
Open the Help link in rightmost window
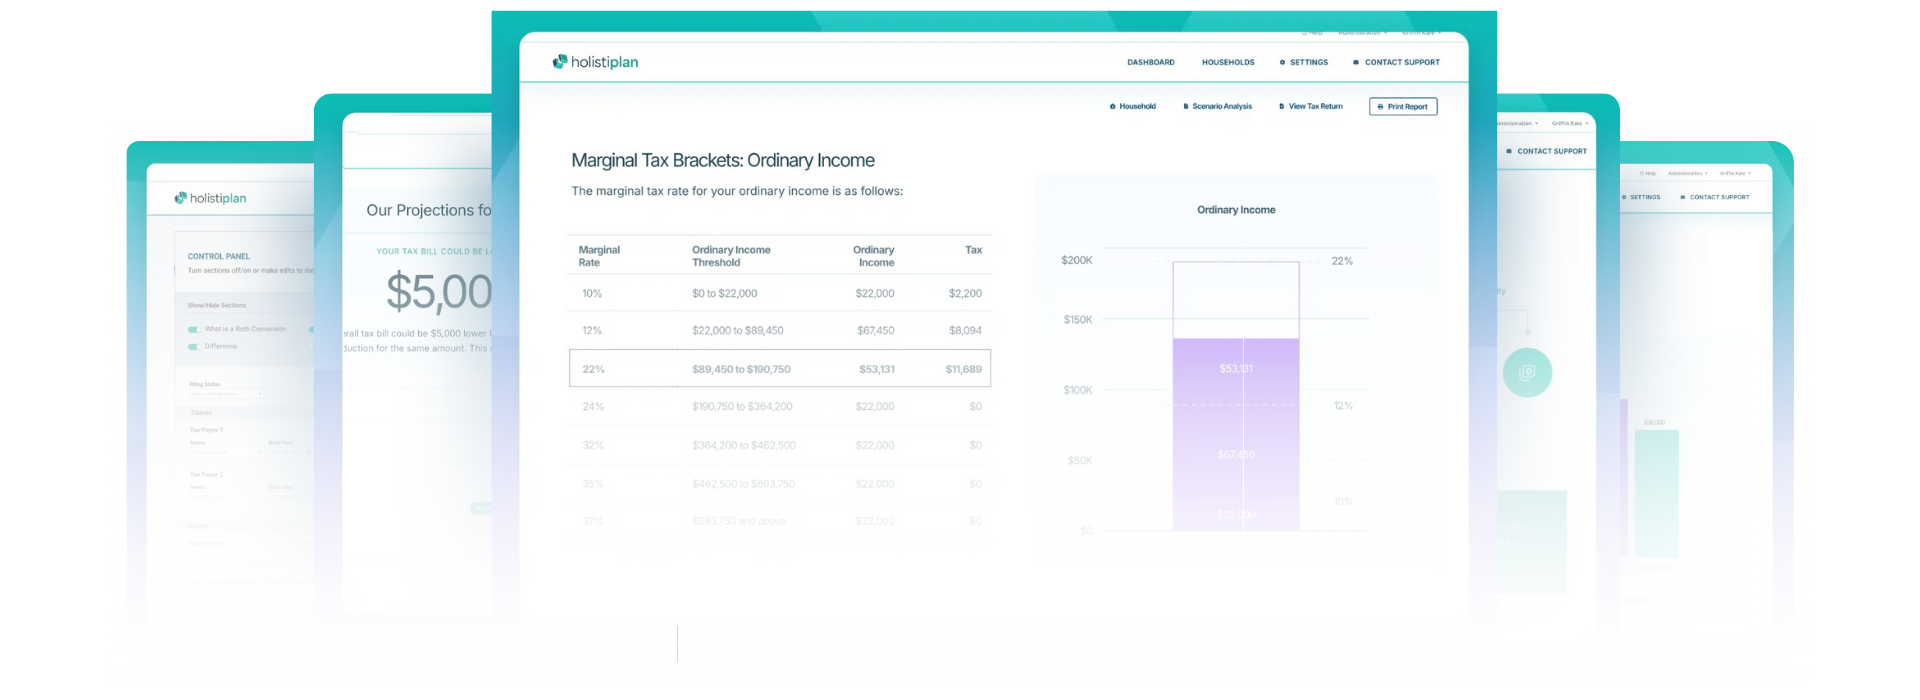coord(1647,173)
